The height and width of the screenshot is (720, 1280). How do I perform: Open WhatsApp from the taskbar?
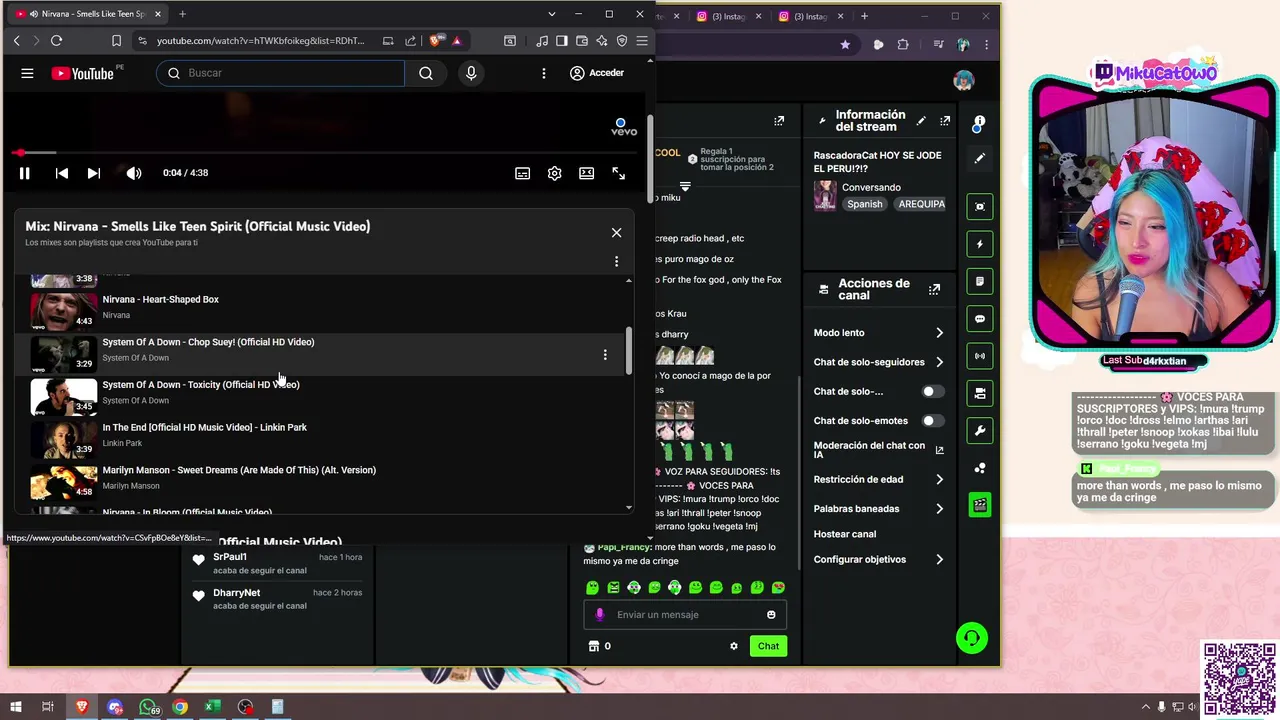coord(148,707)
